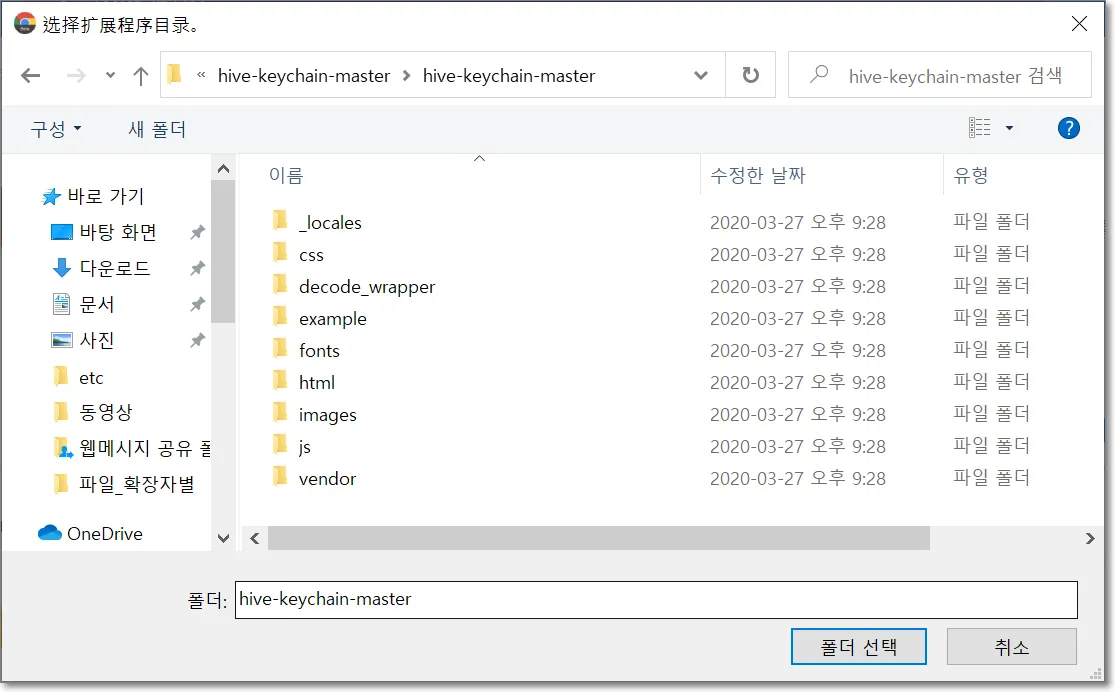Viewport: 1115px width, 692px height.
Task: Change view layout icon
Action: click(x=980, y=128)
